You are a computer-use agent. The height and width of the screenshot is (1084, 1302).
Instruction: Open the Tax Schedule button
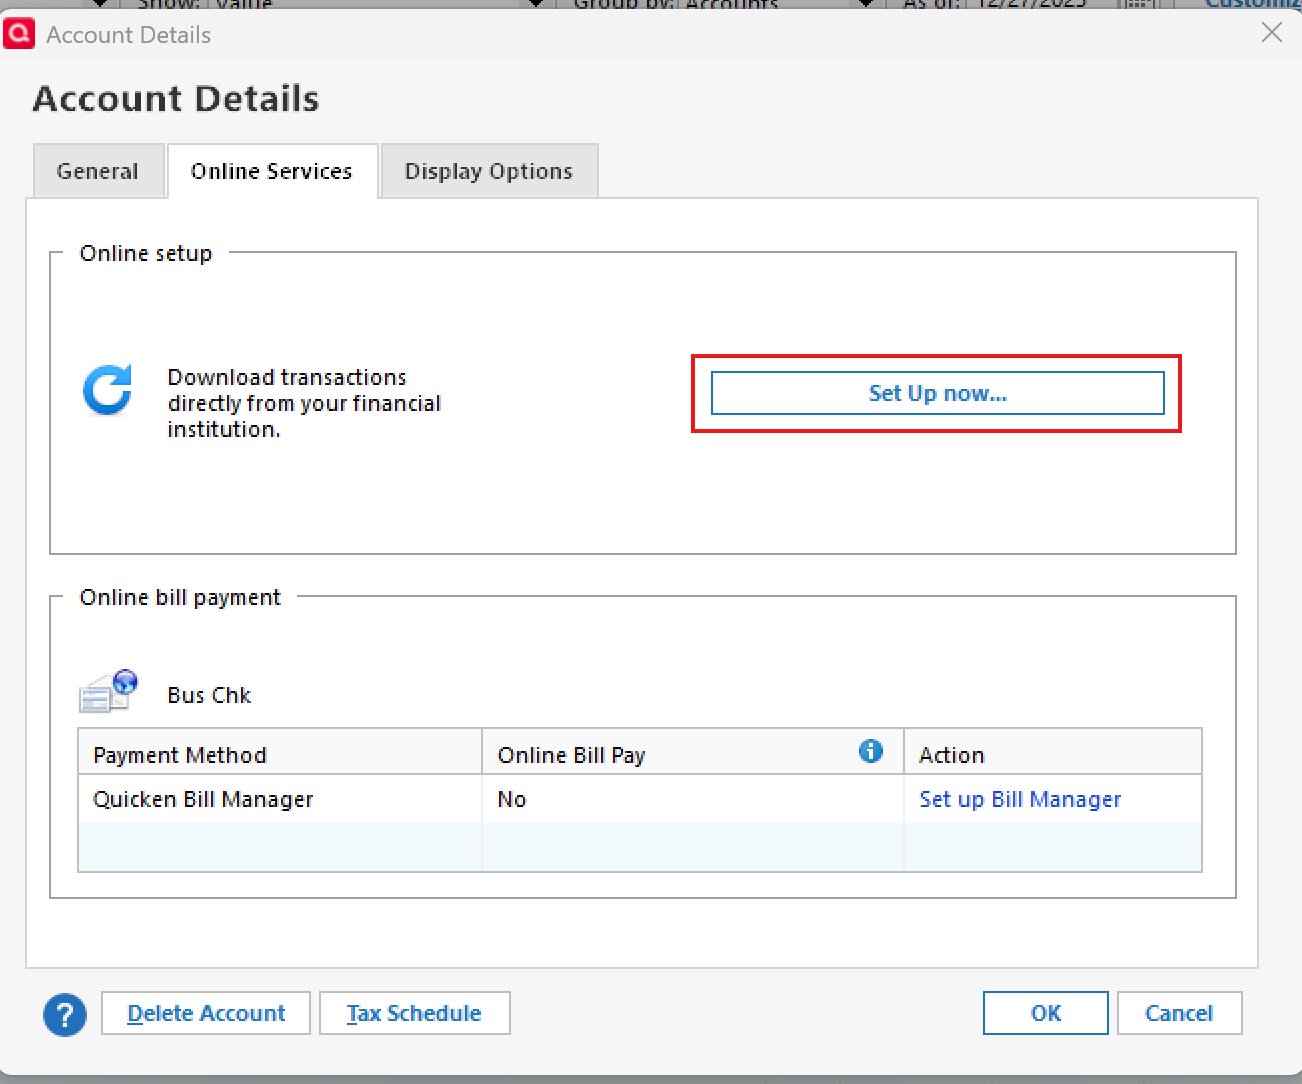click(414, 1013)
